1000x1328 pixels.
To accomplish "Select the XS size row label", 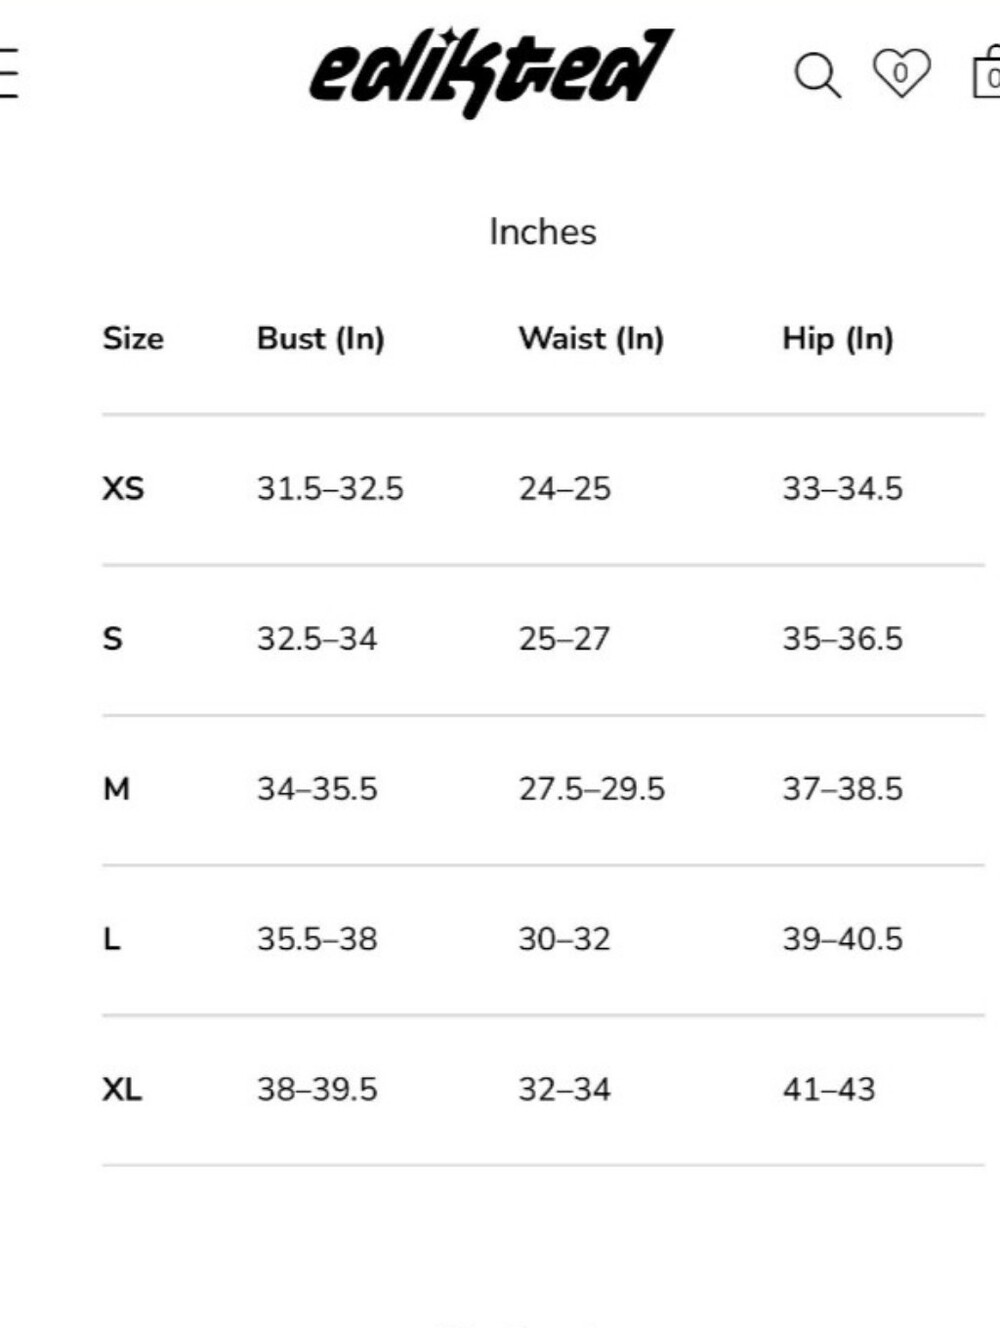I will [123, 489].
